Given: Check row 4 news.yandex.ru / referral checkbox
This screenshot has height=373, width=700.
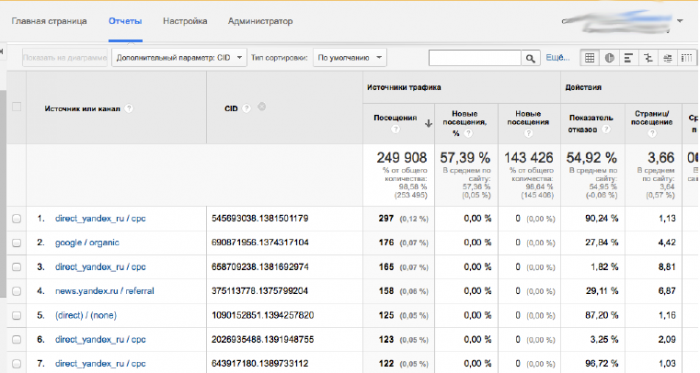Looking at the screenshot, I should 17,291.
